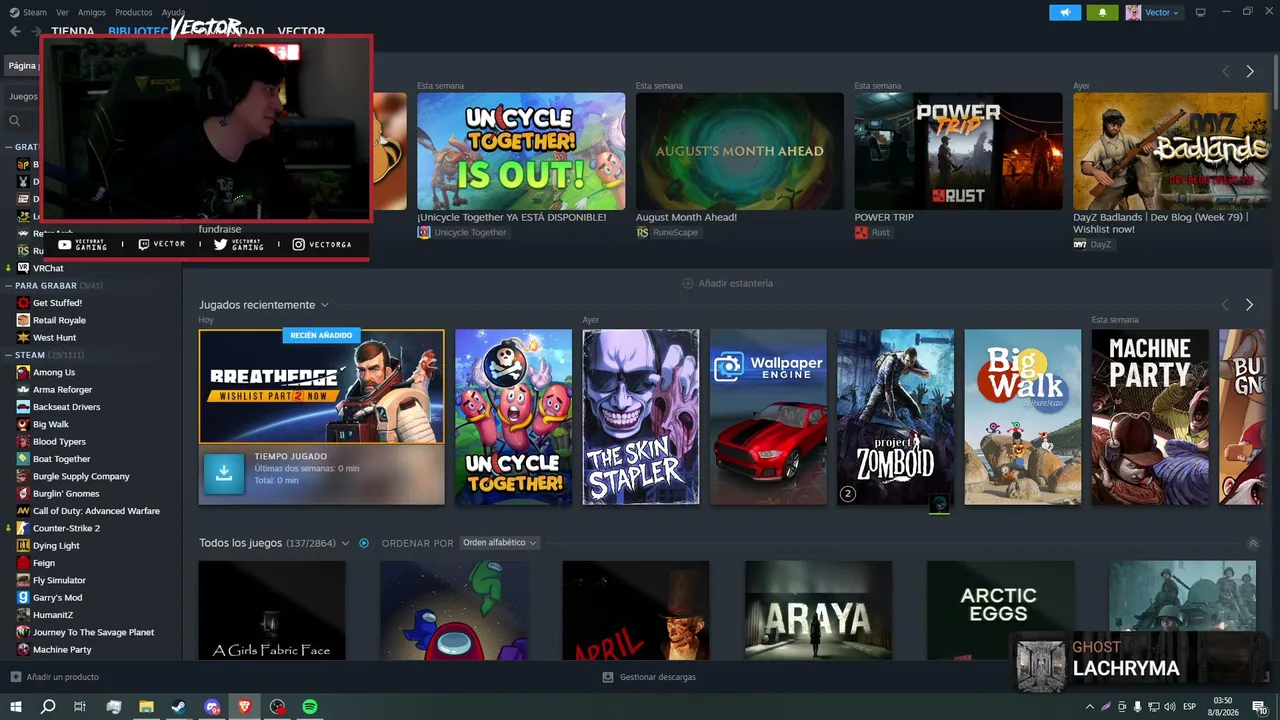Open Discord from the Windows taskbar

(212, 707)
